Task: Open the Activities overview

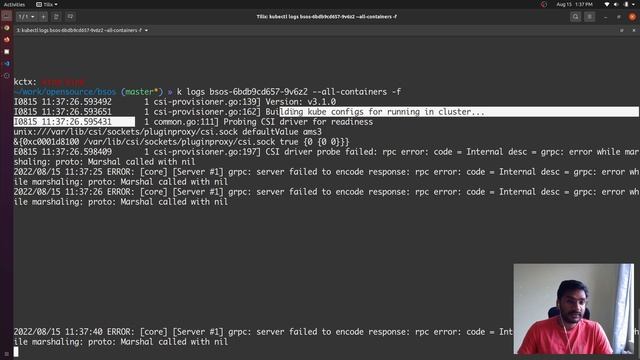Action: coord(14,4)
